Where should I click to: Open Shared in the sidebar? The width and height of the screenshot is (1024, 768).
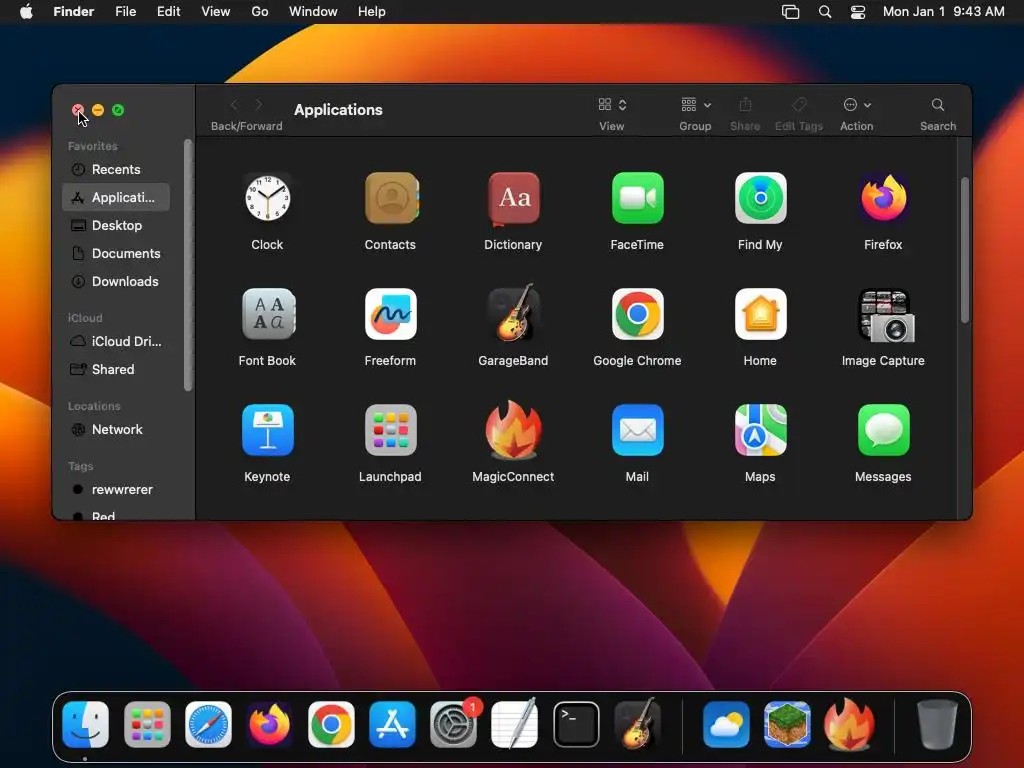point(116,369)
